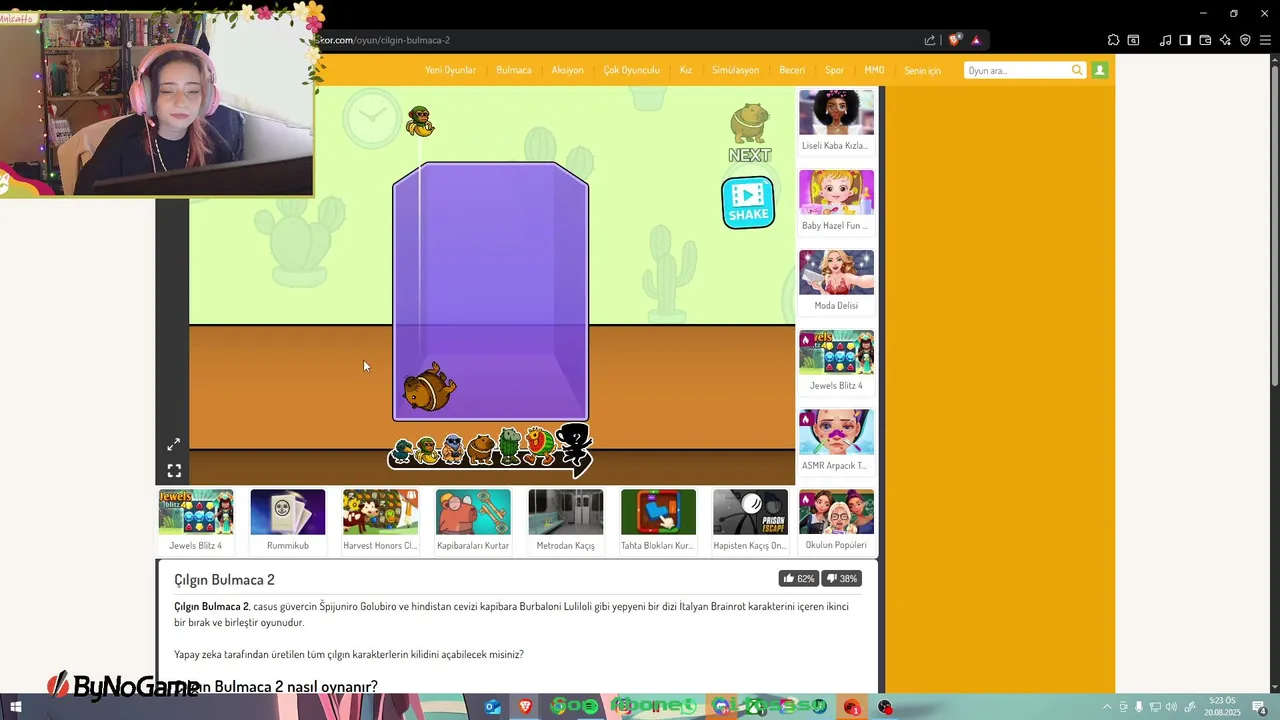
Task: Open Brave Shields lion icon
Action: click(955, 40)
